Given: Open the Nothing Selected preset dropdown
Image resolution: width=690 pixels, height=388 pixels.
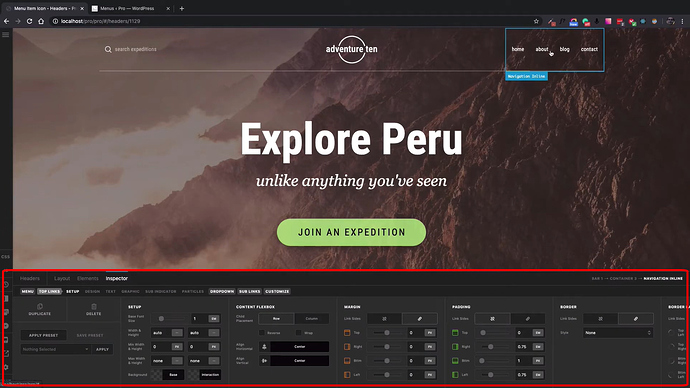Looking at the screenshot, I should 55,349.
